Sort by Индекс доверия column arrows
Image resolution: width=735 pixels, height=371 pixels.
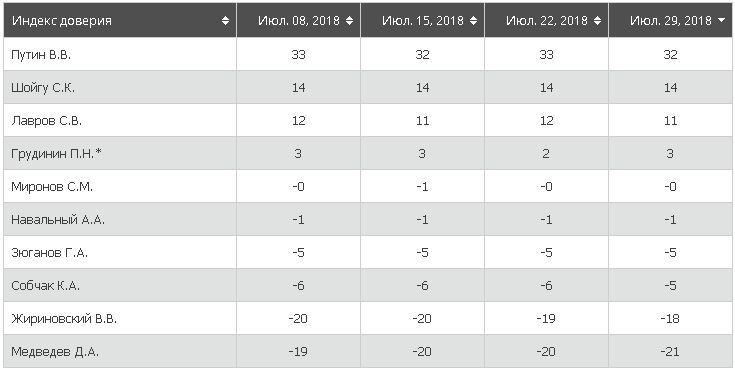pos(225,21)
